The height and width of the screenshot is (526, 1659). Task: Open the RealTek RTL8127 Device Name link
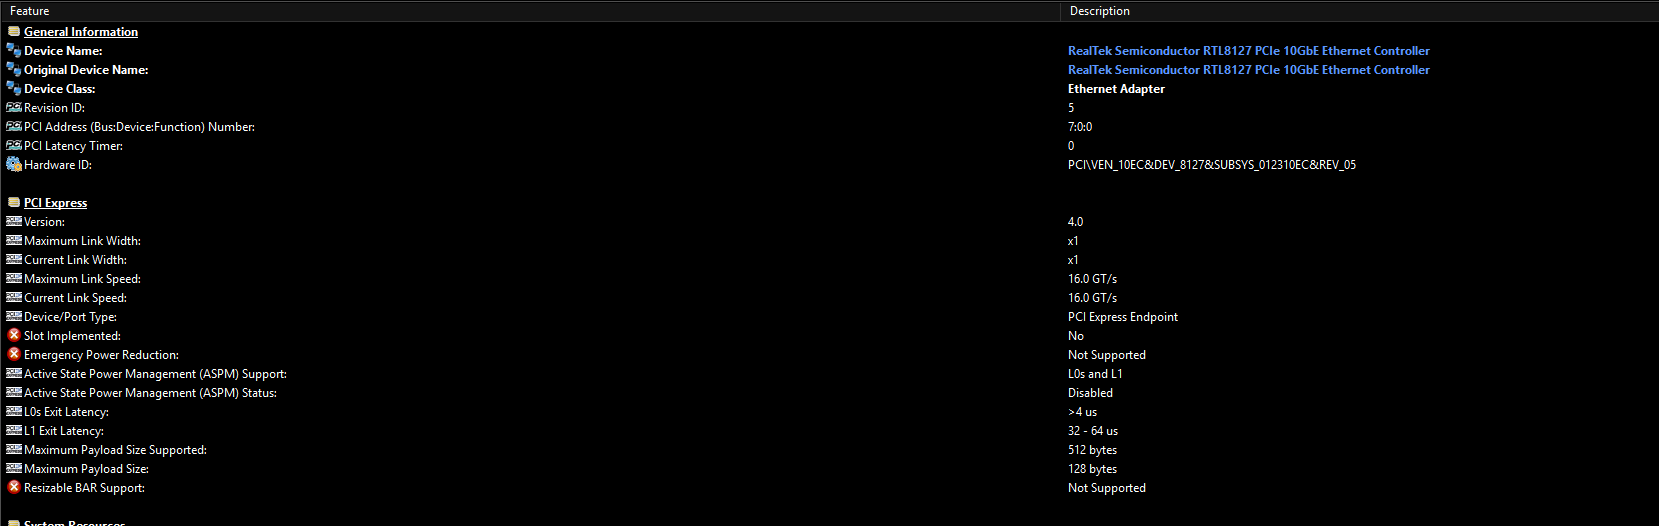1249,51
